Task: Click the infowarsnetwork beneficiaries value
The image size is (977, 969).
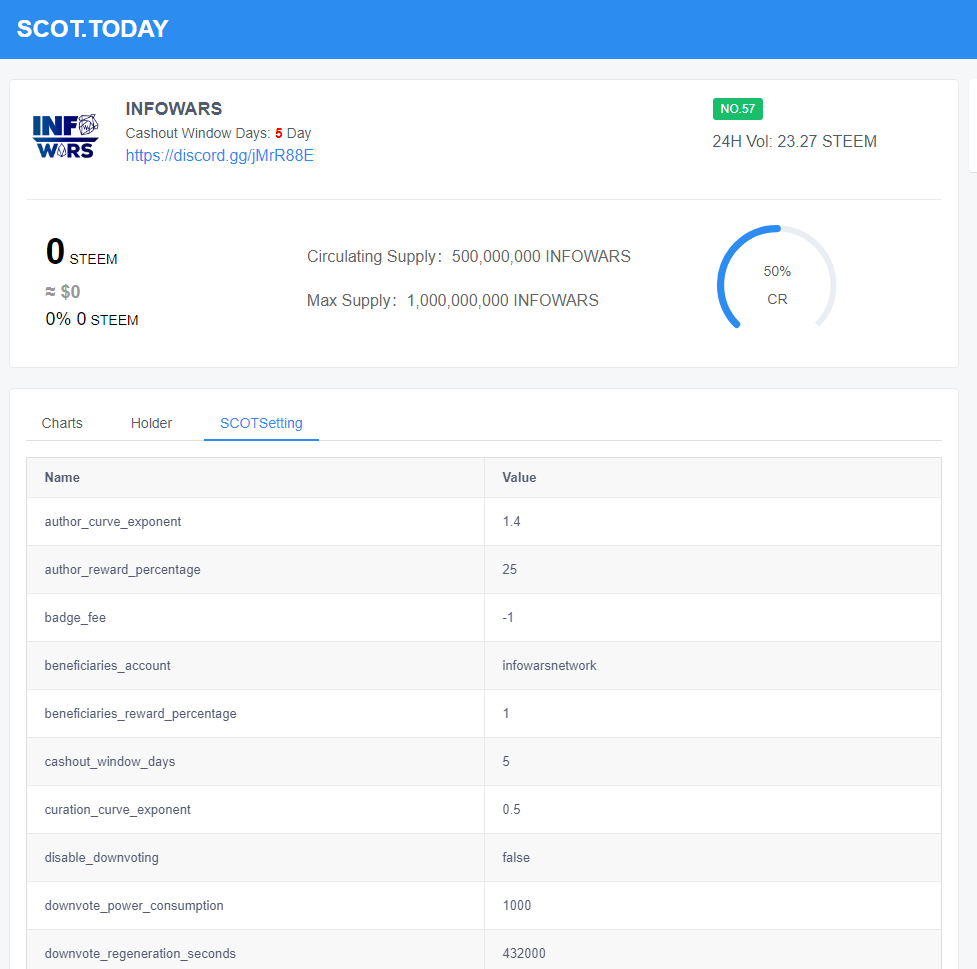Action: pos(549,666)
